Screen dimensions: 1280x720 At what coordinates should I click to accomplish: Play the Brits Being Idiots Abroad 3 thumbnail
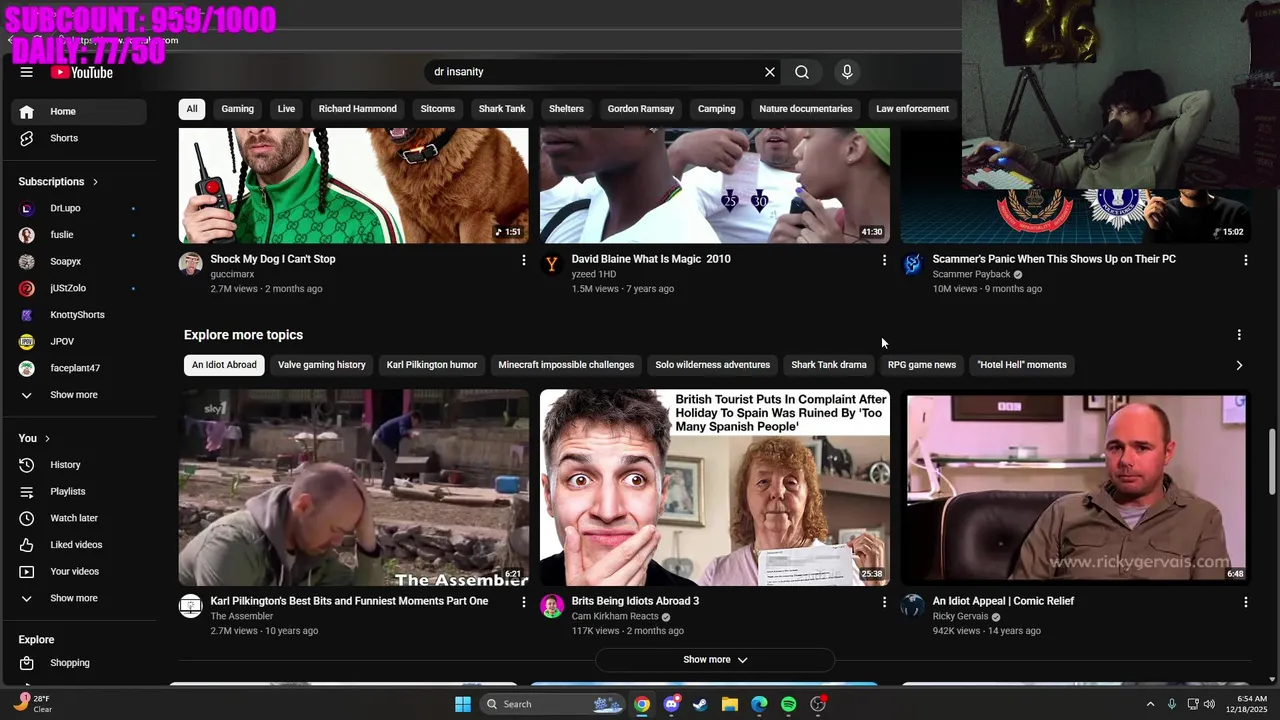715,487
